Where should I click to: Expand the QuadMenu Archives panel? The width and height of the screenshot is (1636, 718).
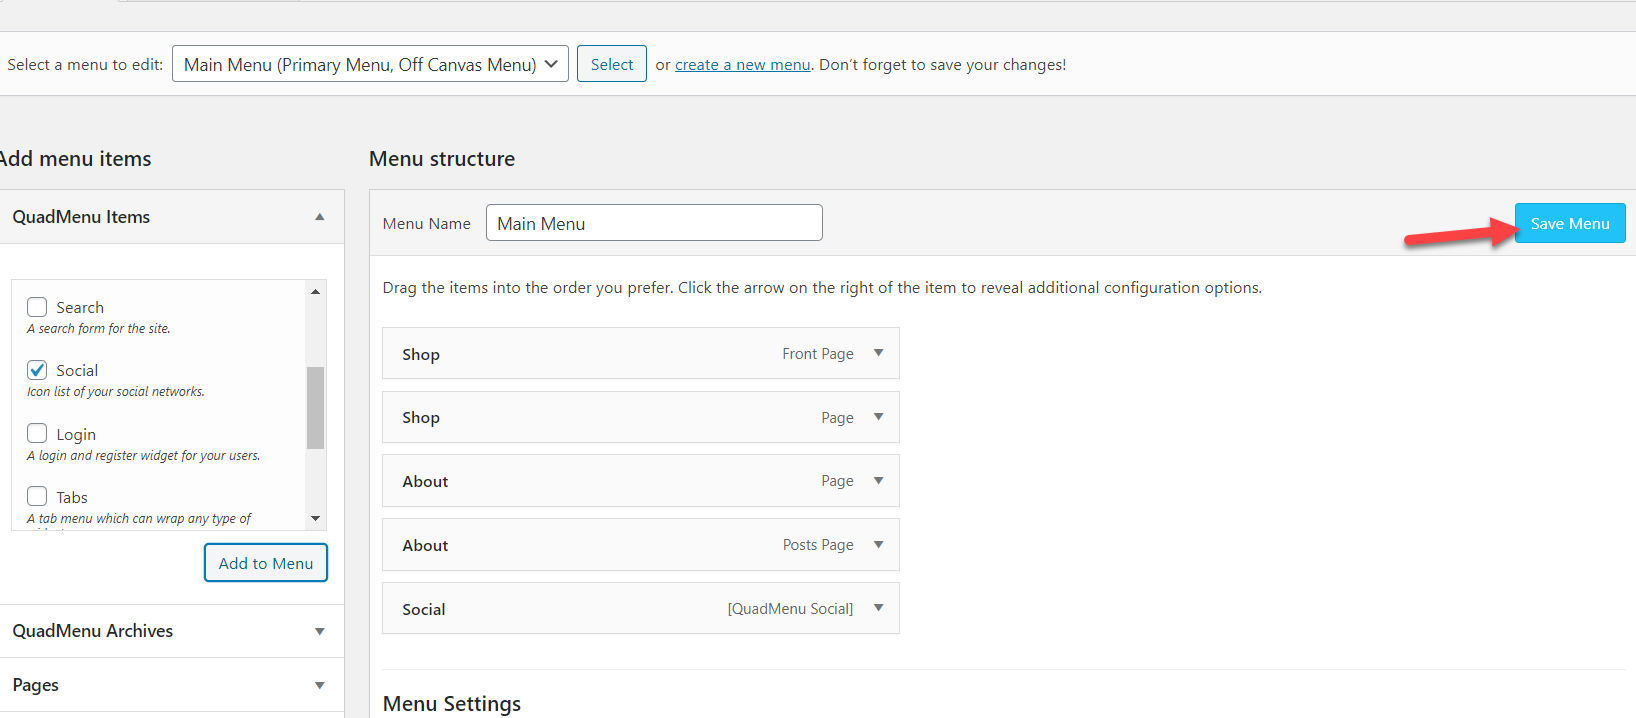pyautogui.click(x=320, y=631)
